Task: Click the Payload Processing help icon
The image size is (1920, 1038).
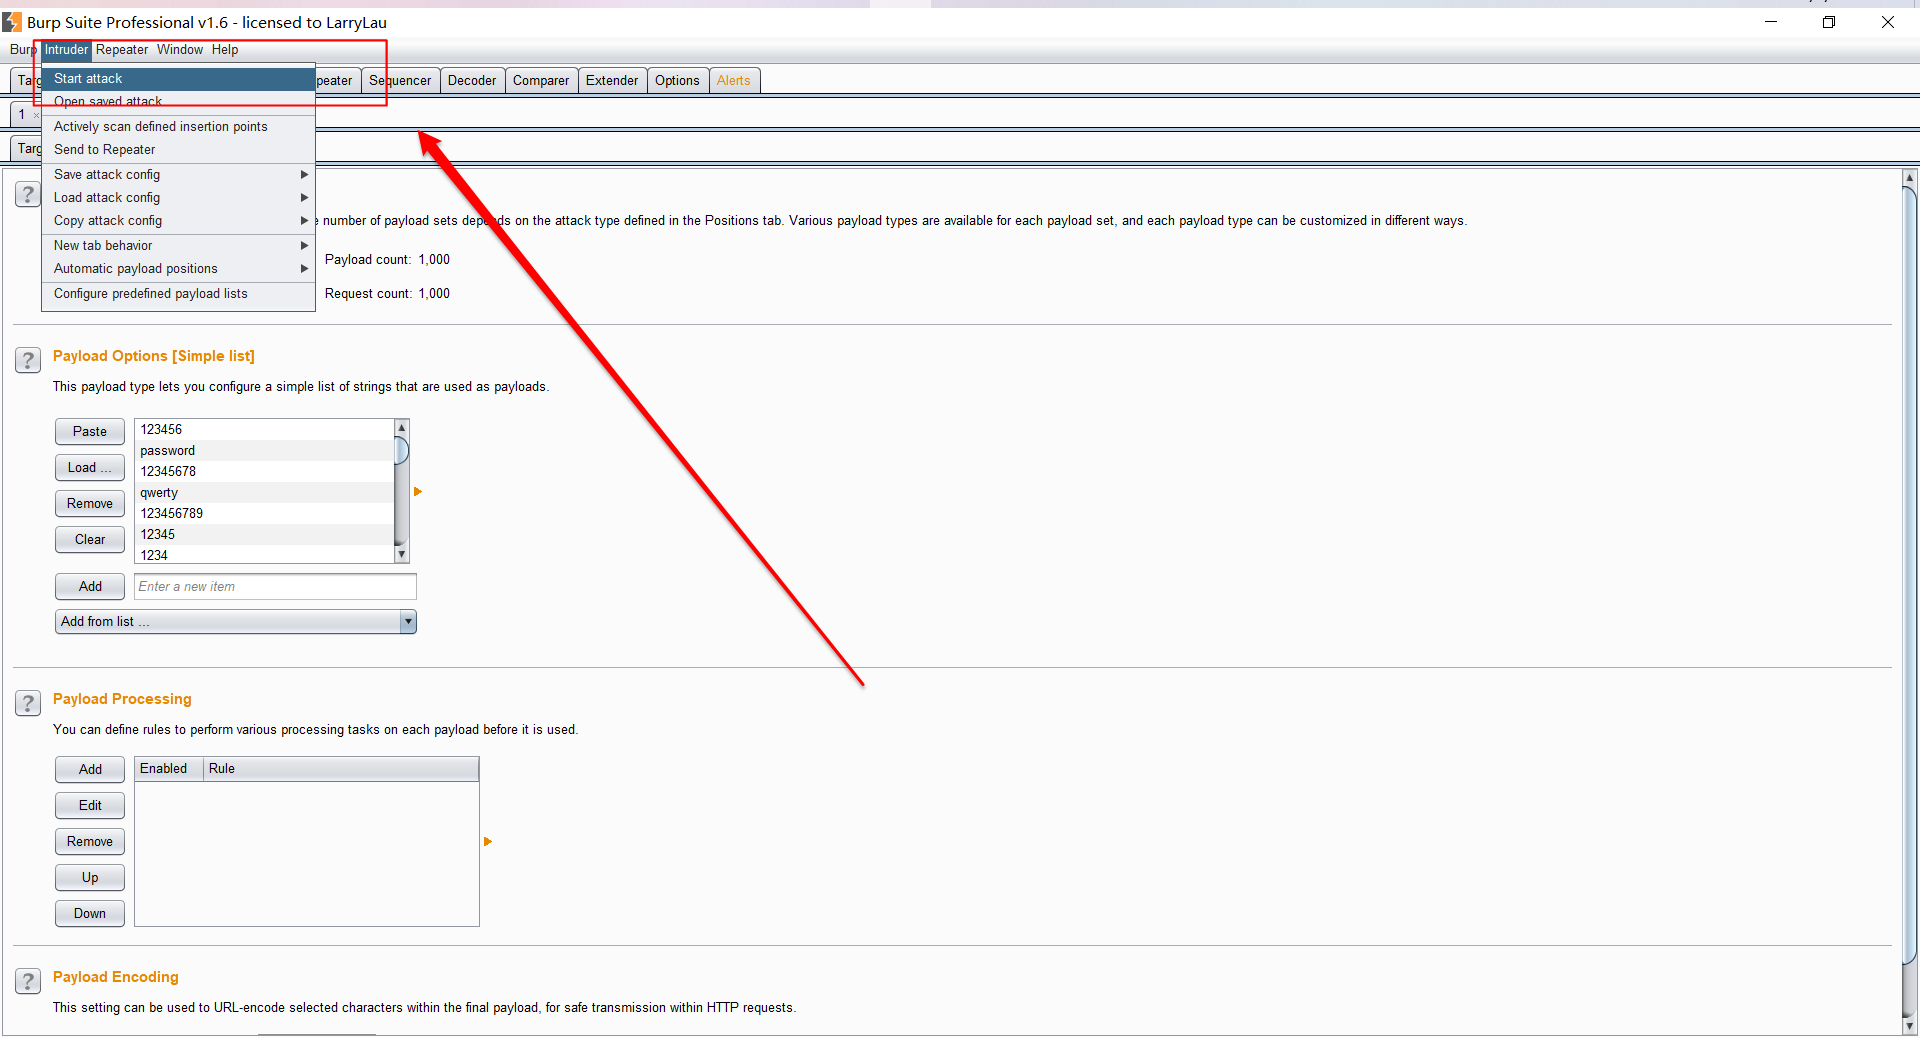Action: point(28,703)
